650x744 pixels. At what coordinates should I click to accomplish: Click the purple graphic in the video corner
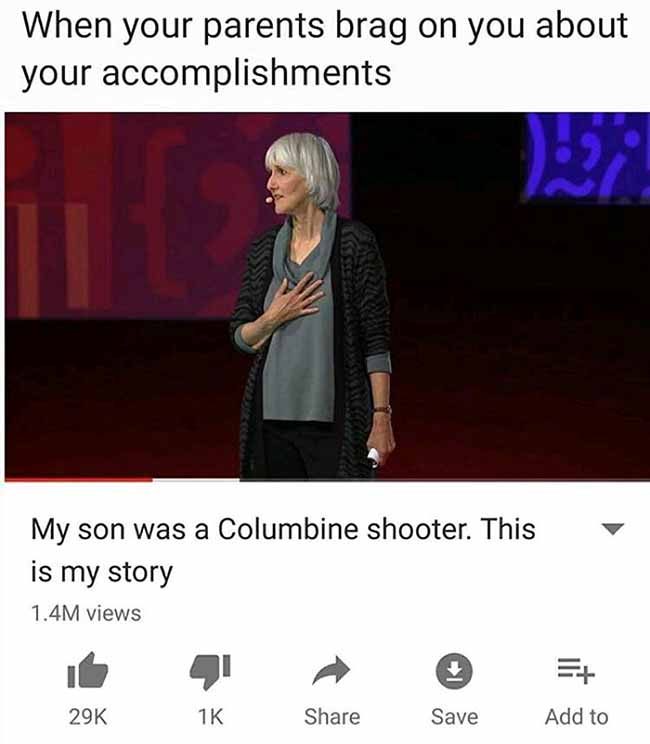[x=586, y=156]
